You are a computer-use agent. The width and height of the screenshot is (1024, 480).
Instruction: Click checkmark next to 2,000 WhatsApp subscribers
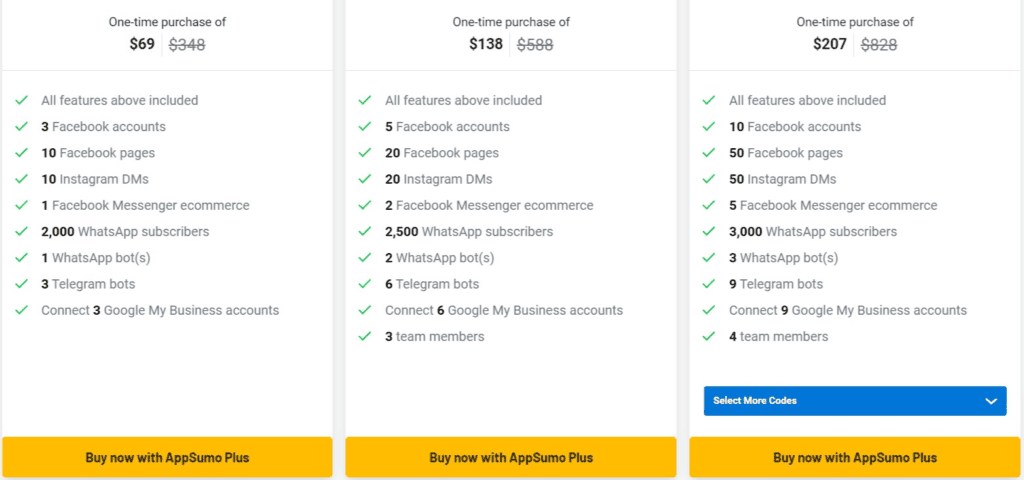point(21,232)
